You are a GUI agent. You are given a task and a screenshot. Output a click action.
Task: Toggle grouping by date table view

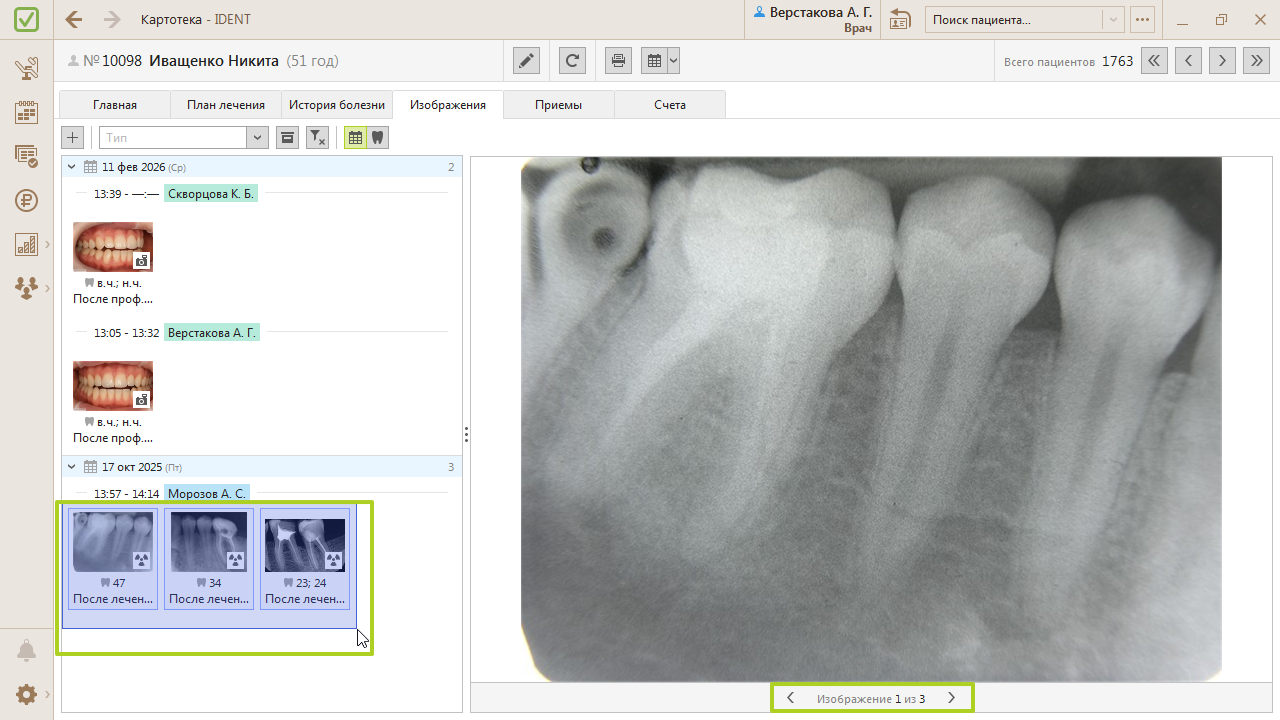point(355,138)
